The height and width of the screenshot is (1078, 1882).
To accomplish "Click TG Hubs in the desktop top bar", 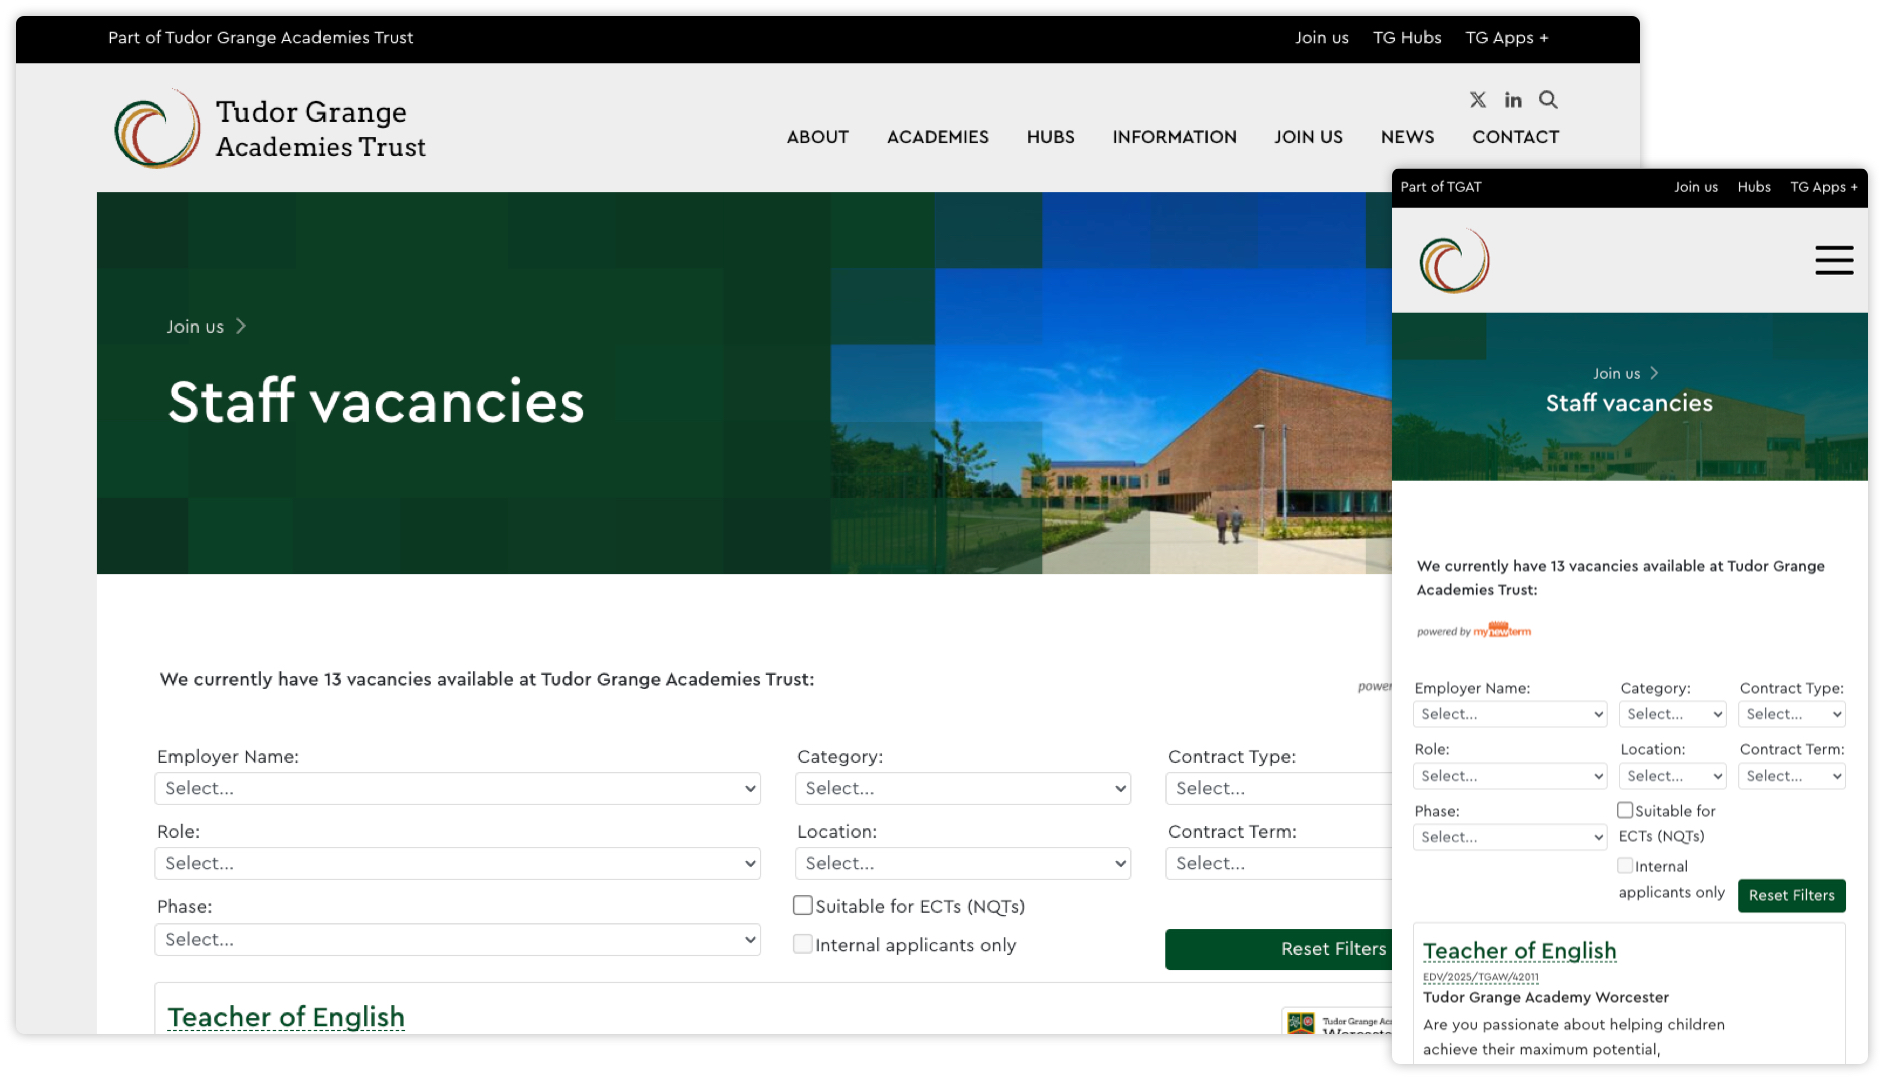I will coord(1406,38).
